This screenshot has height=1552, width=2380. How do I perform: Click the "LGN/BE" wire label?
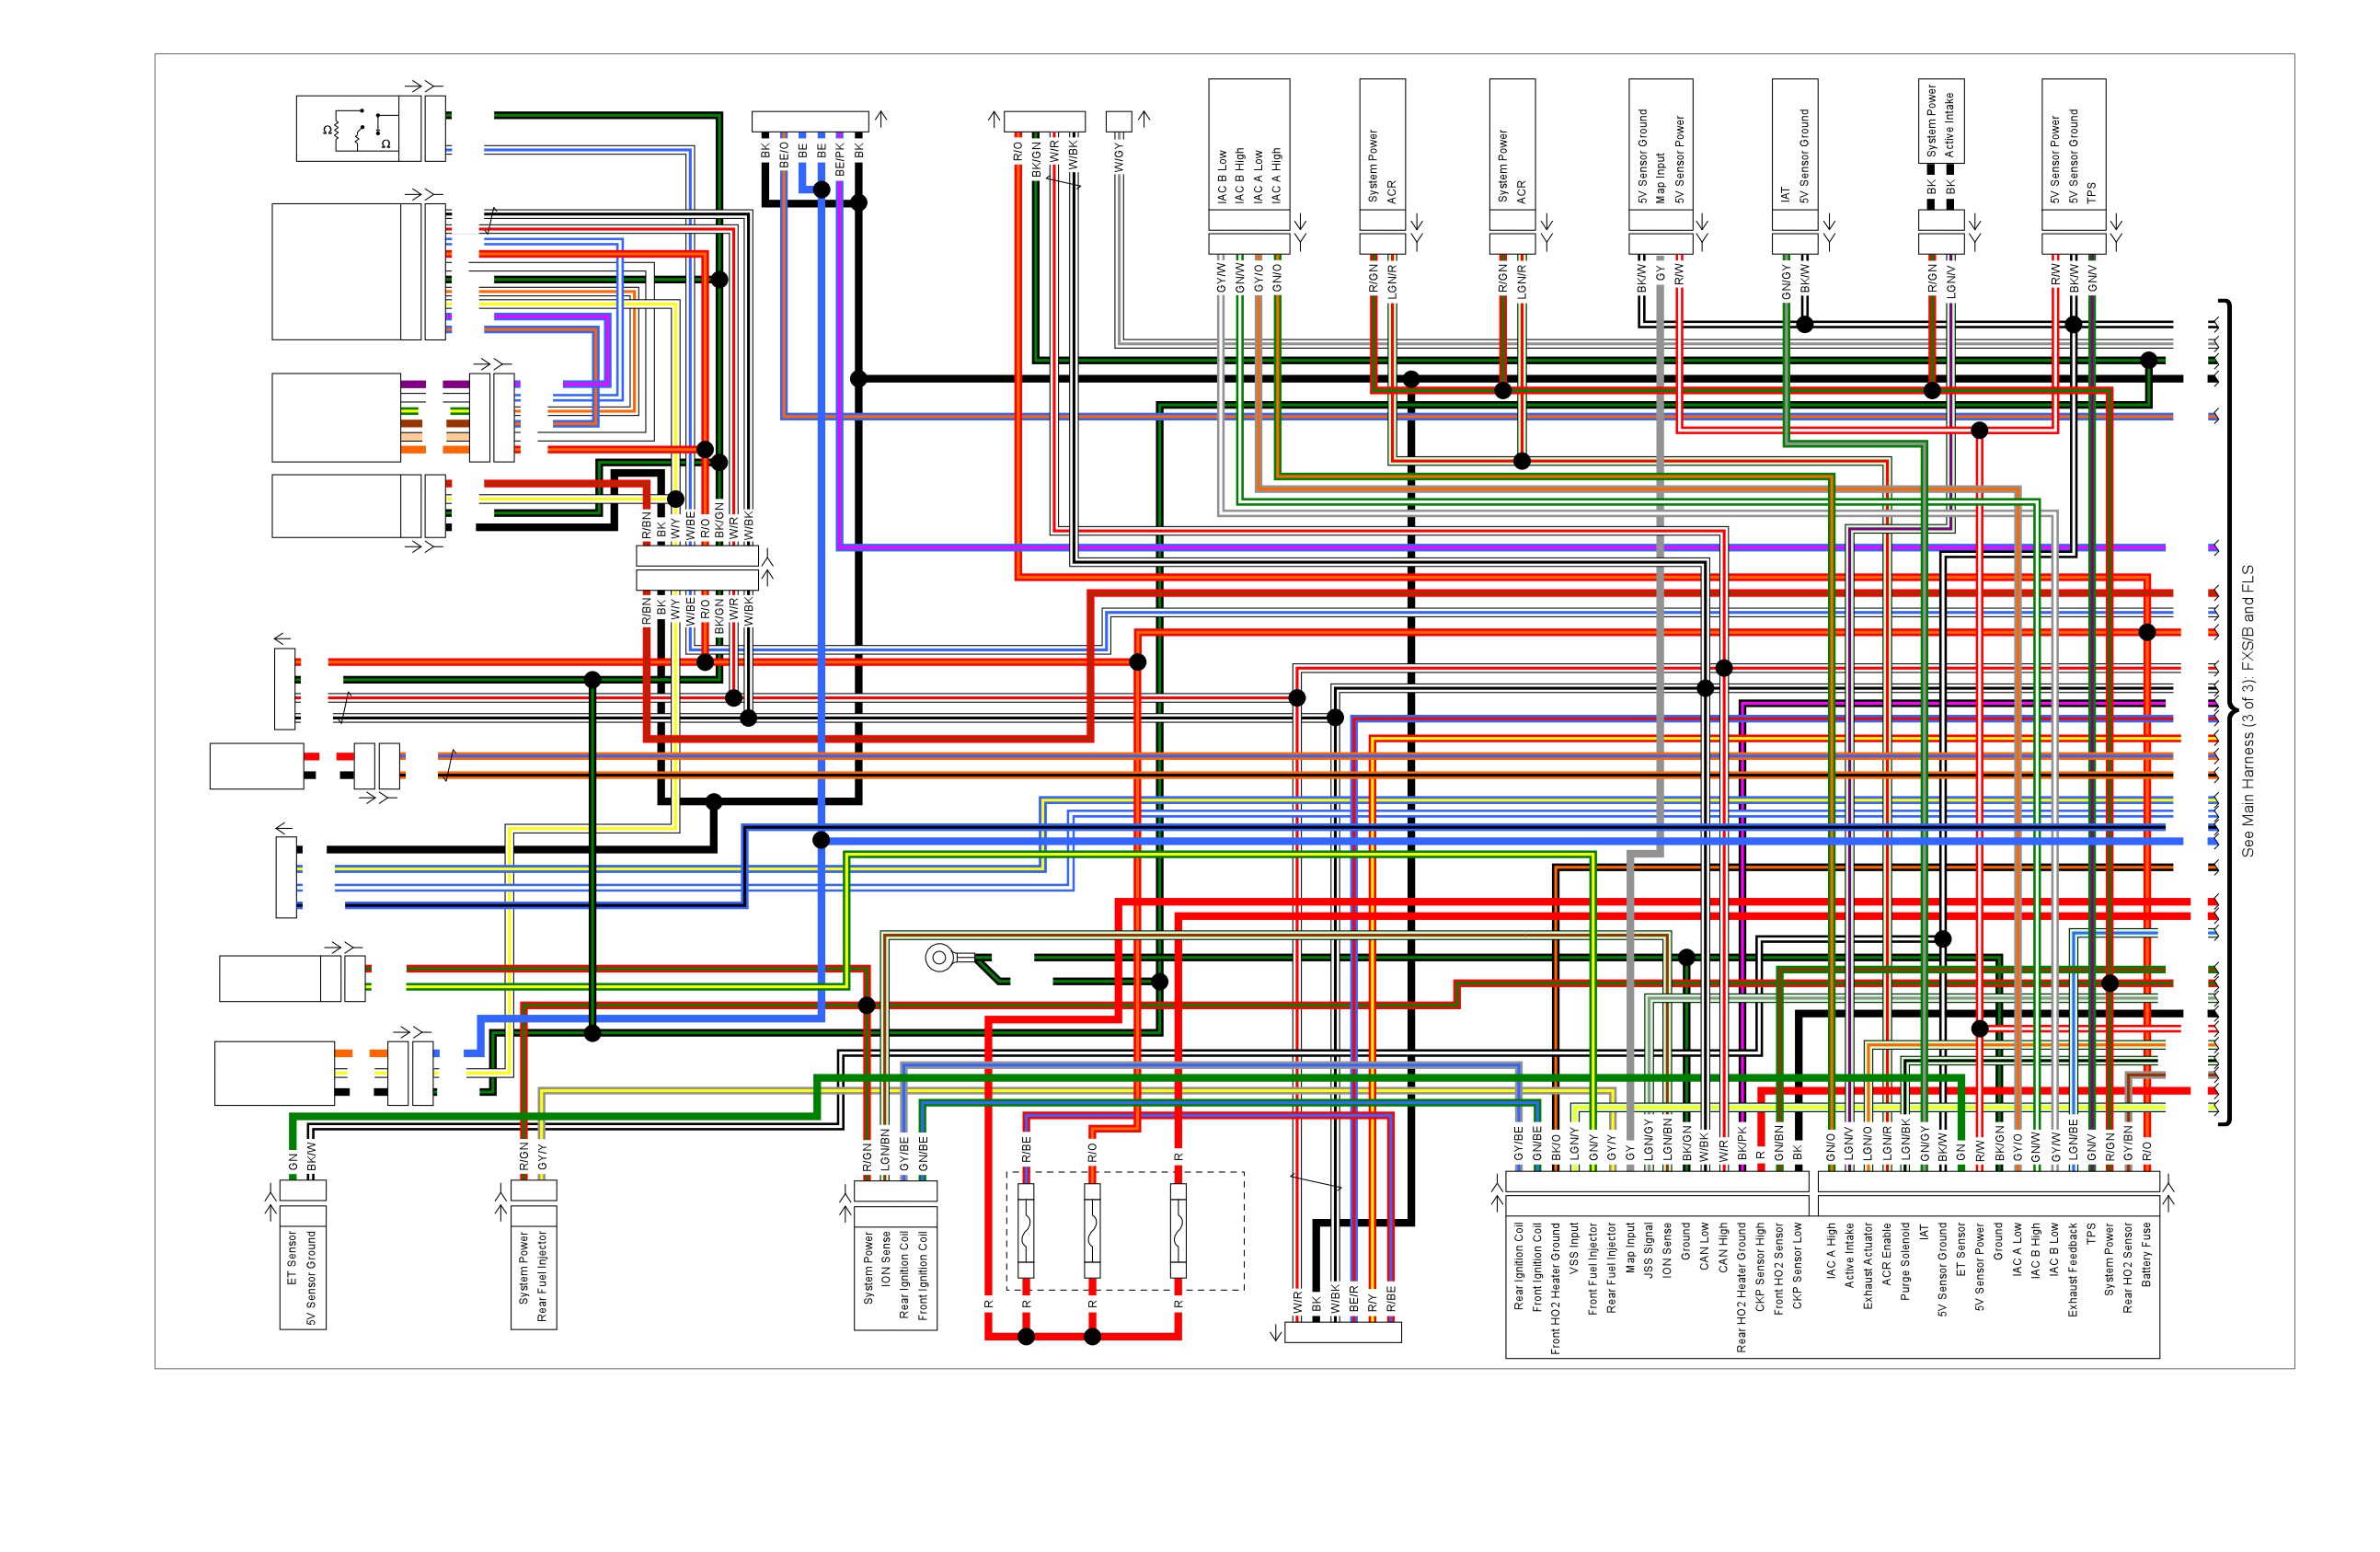(2073, 1141)
